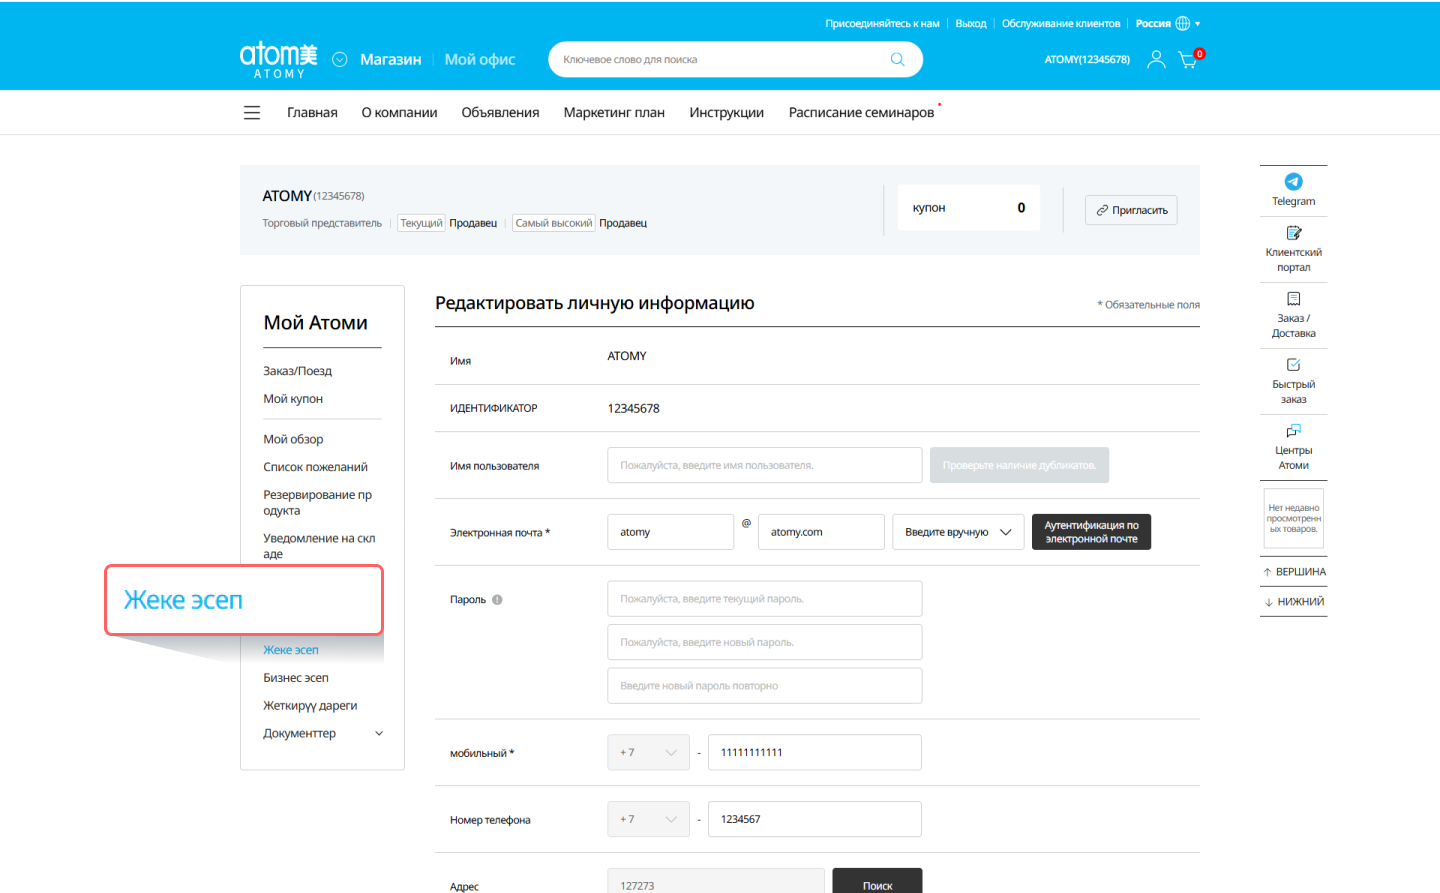Screen dimensions: 1440x893
Task: Focus the Номер телефона number field
Action: [814, 820]
